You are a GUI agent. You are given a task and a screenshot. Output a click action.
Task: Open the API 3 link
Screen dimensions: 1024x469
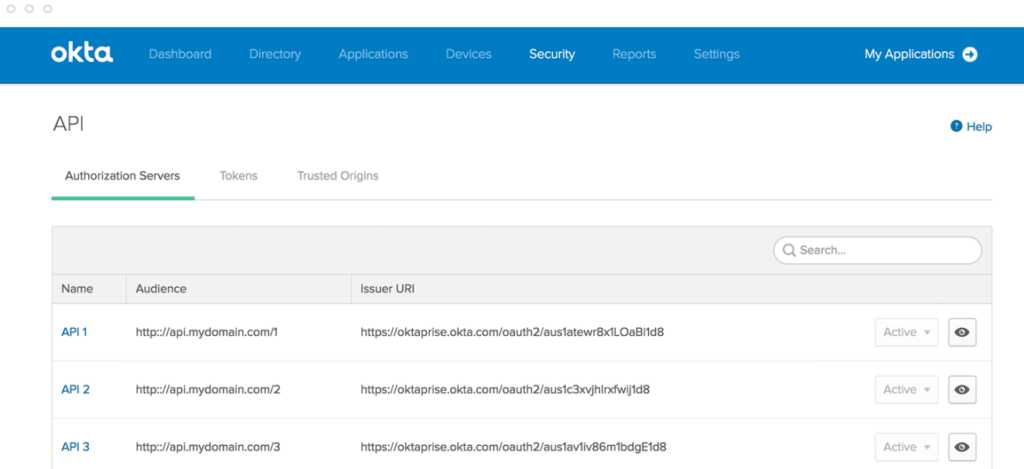pyautogui.click(x=75, y=447)
